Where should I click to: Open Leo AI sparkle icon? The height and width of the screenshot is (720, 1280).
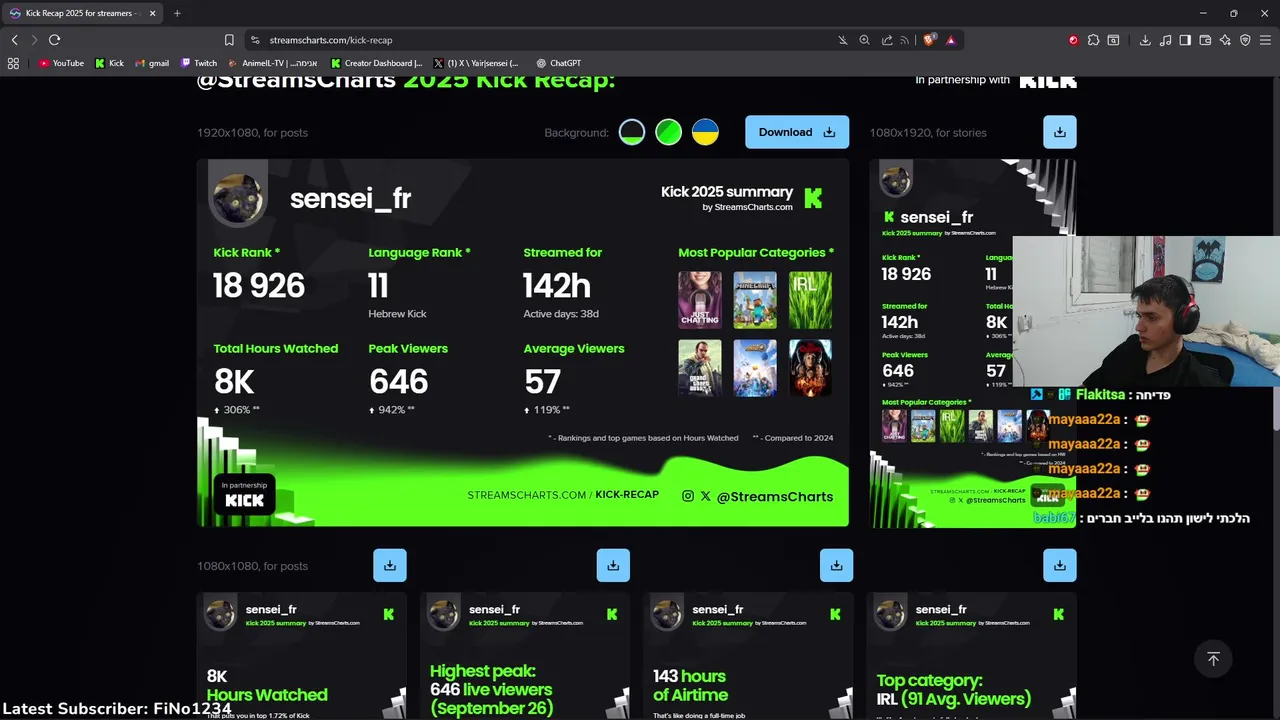[x=1225, y=40]
